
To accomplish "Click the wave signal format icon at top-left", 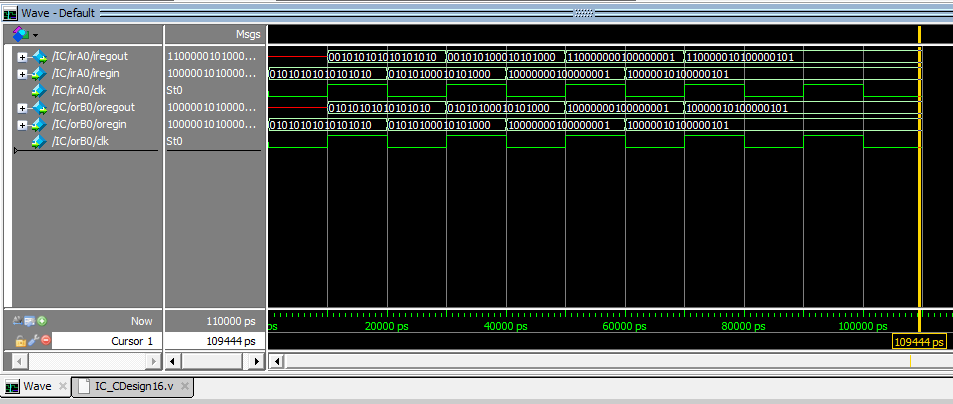I will (20, 34).
